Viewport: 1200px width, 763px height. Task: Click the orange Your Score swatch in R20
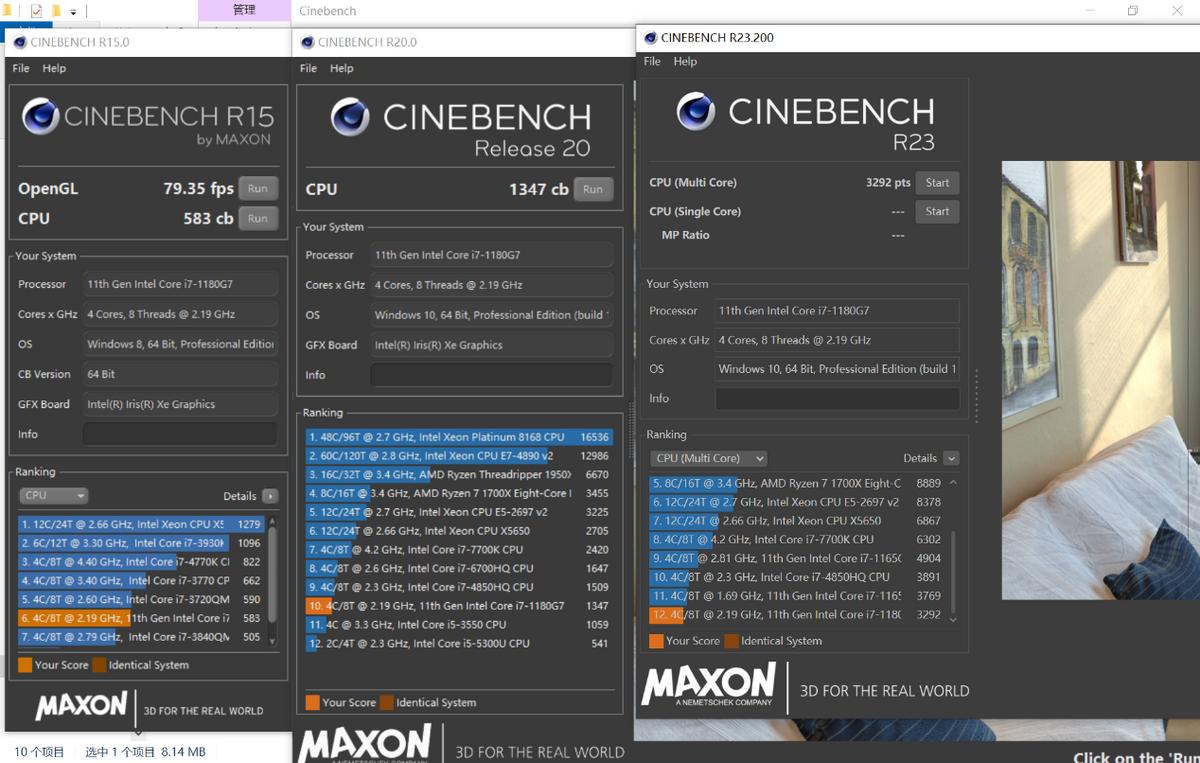pos(313,702)
